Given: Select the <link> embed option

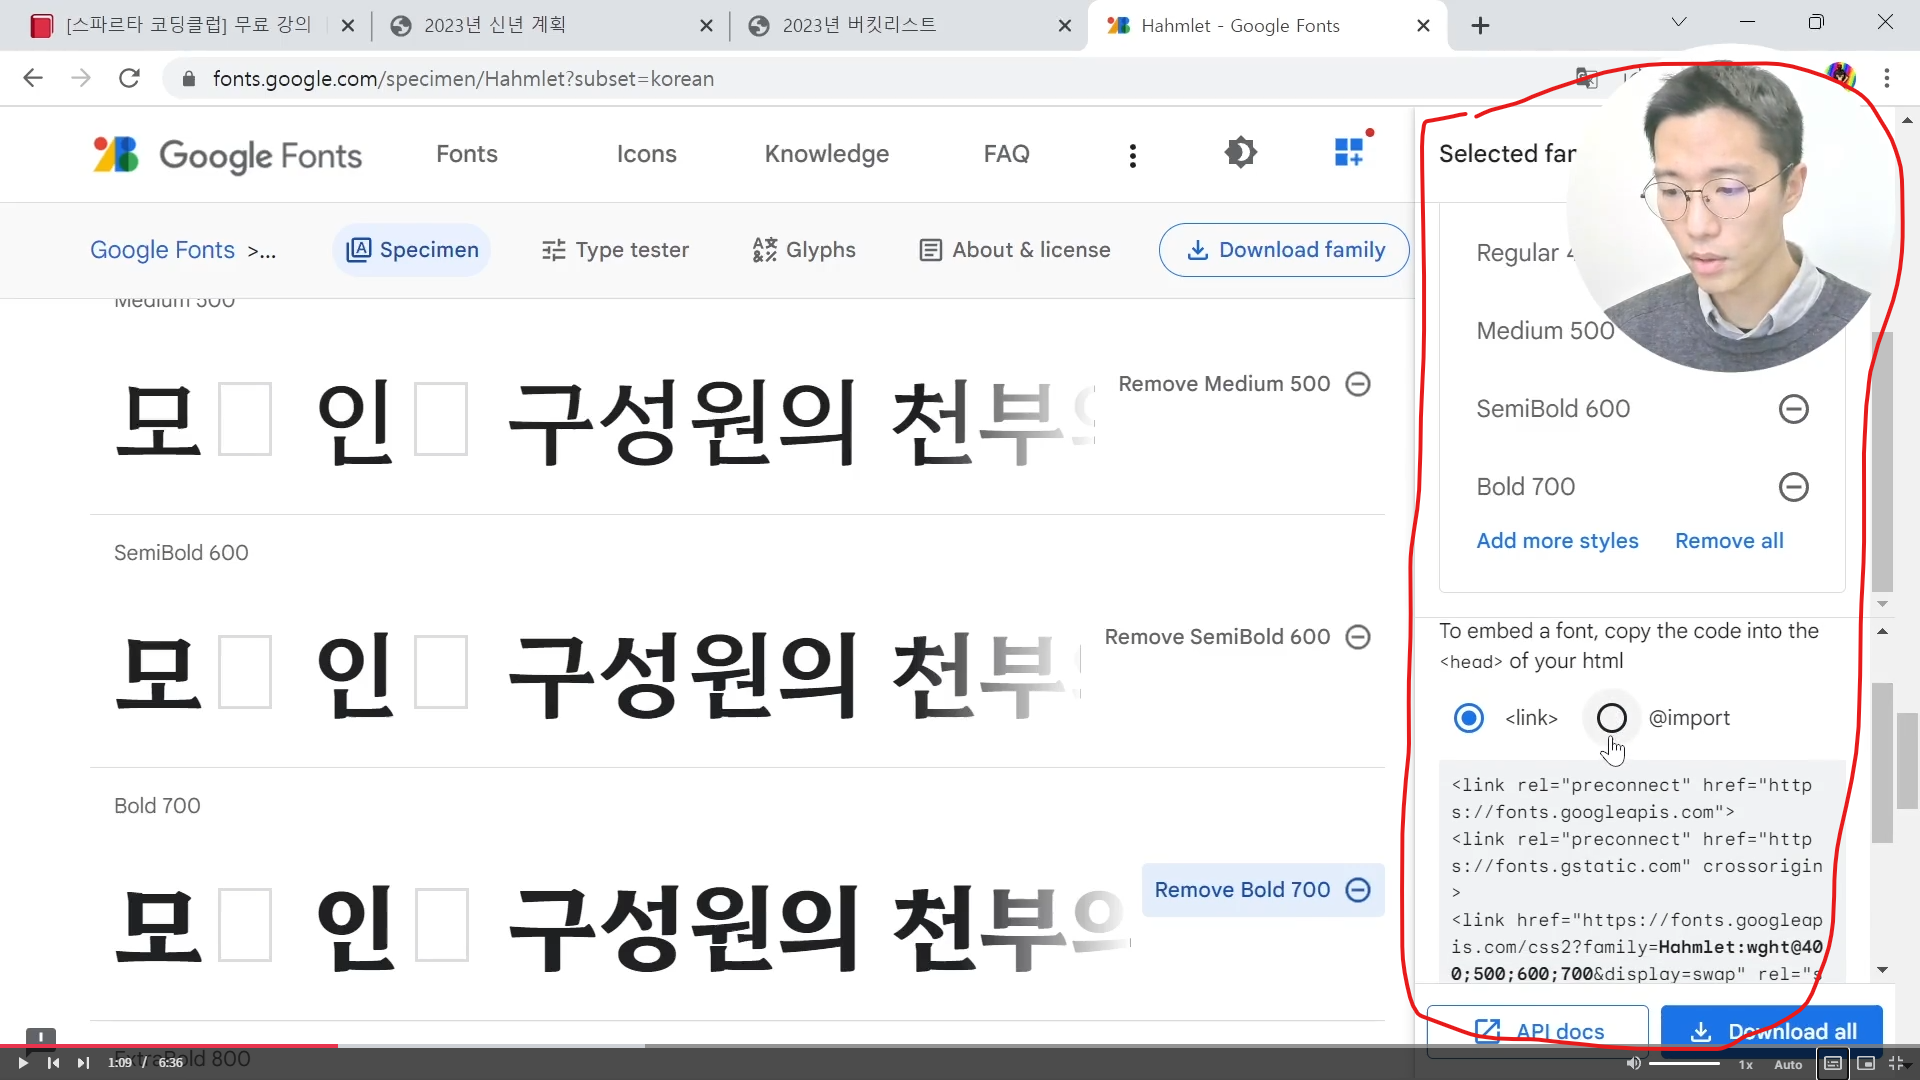Looking at the screenshot, I should [x=1468, y=718].
